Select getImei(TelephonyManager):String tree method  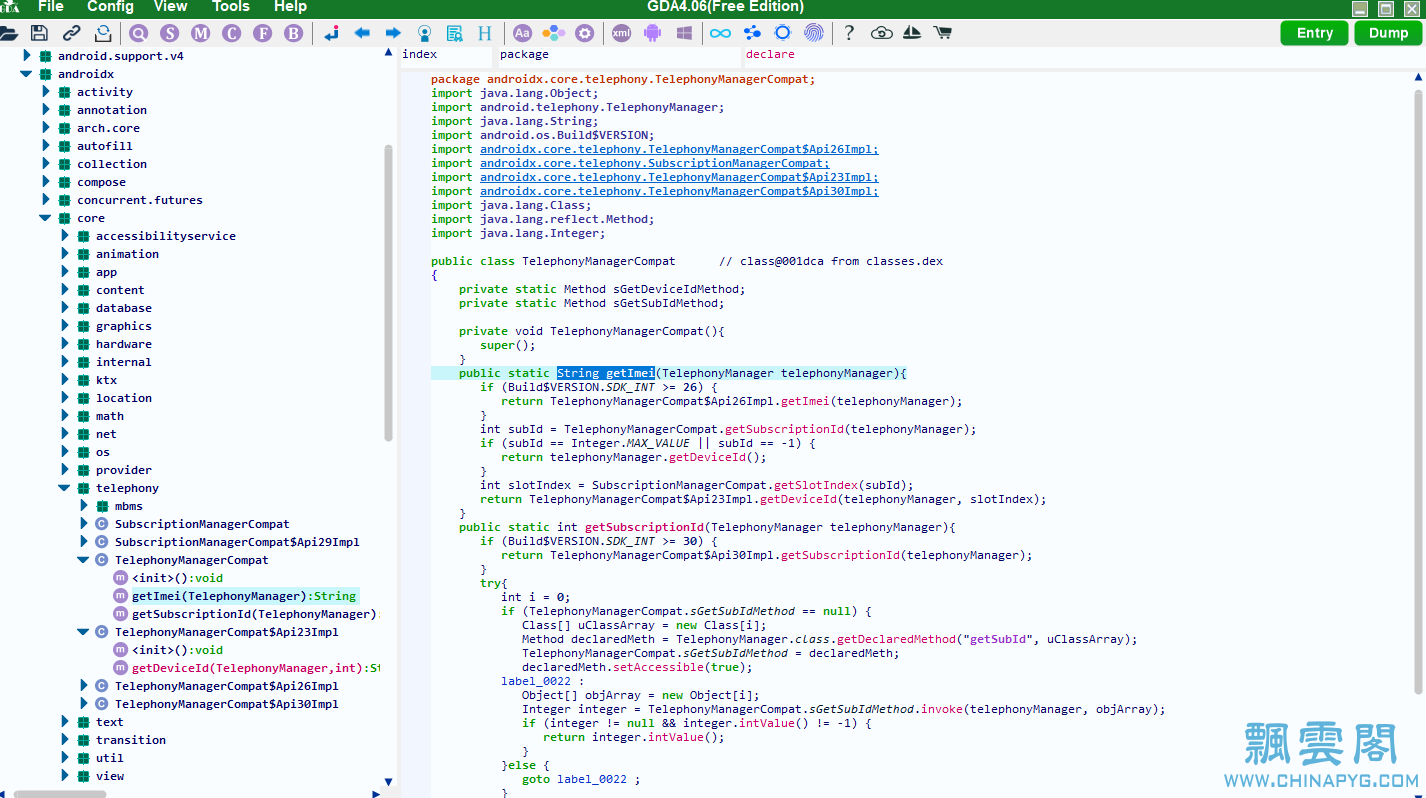pyautogui.click(x=244, y=596)
